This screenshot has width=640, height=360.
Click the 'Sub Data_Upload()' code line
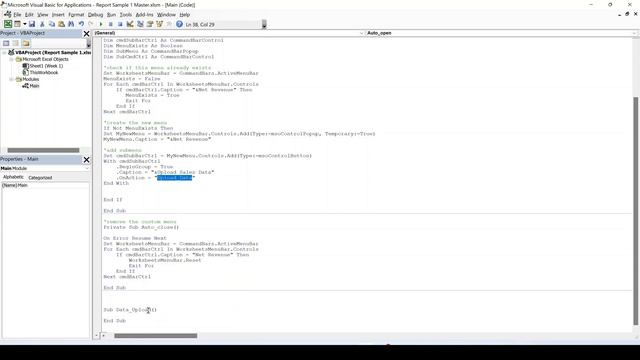point(130,310)
